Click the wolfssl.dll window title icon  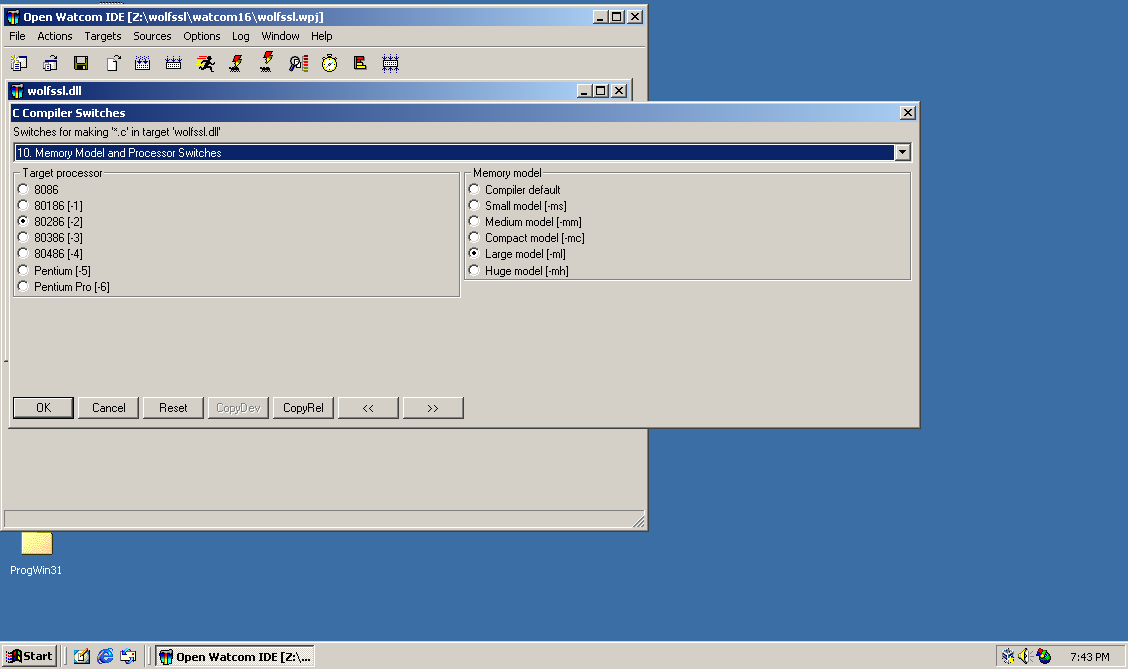[17, 91]
